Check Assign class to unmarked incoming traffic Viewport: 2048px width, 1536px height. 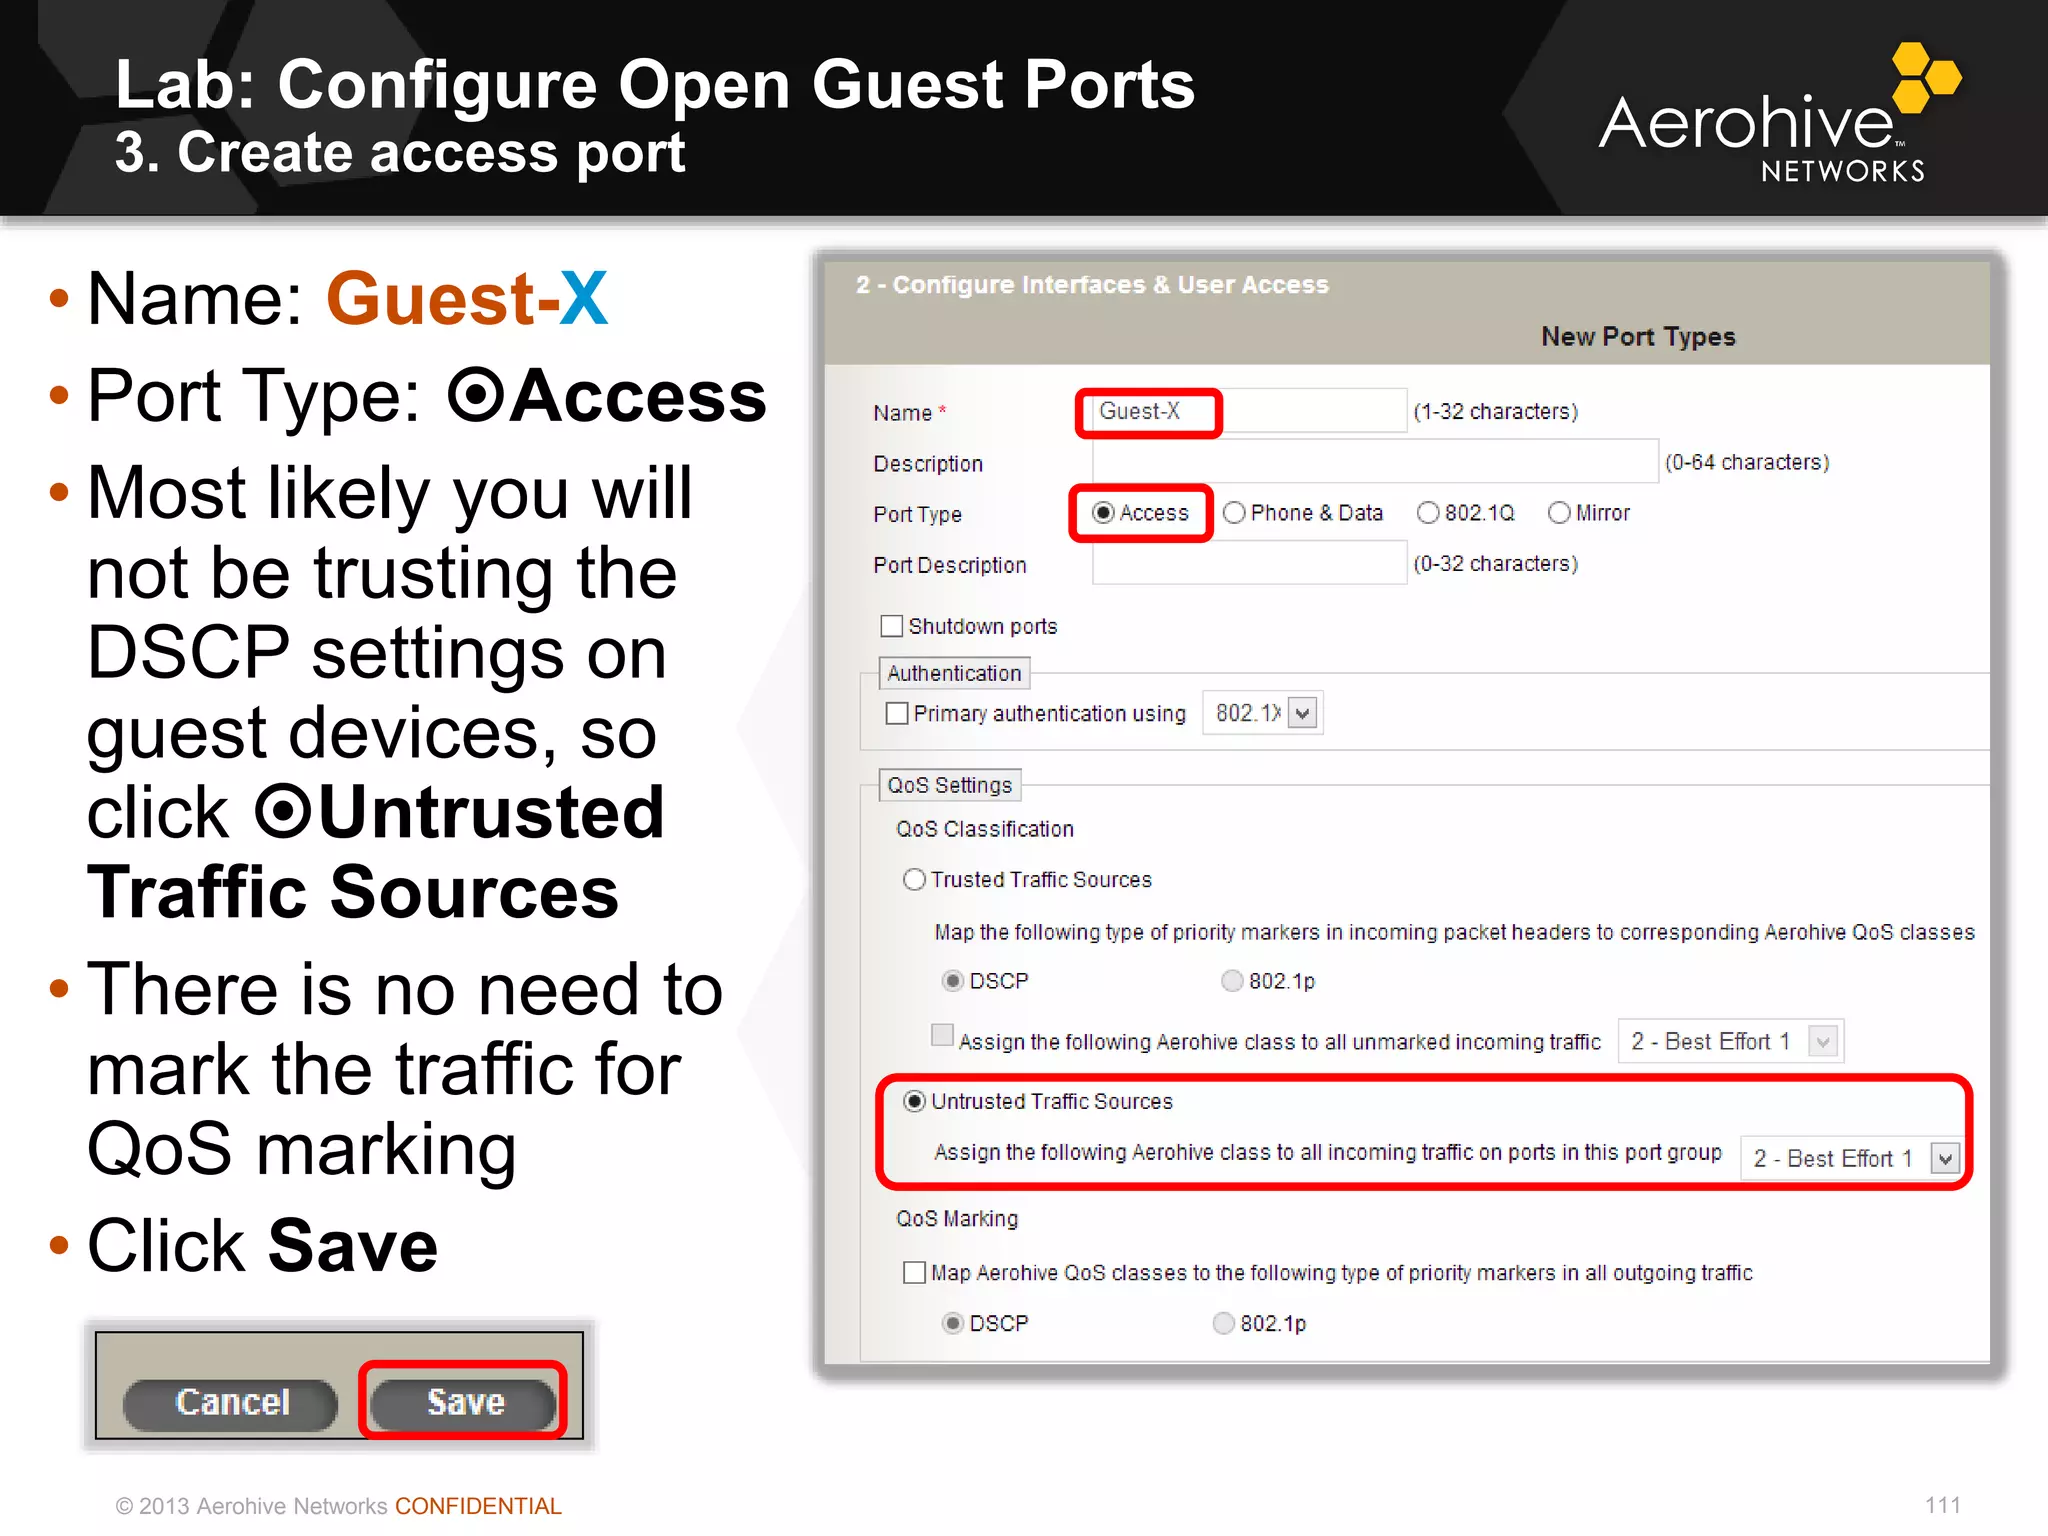(942, 1035)
